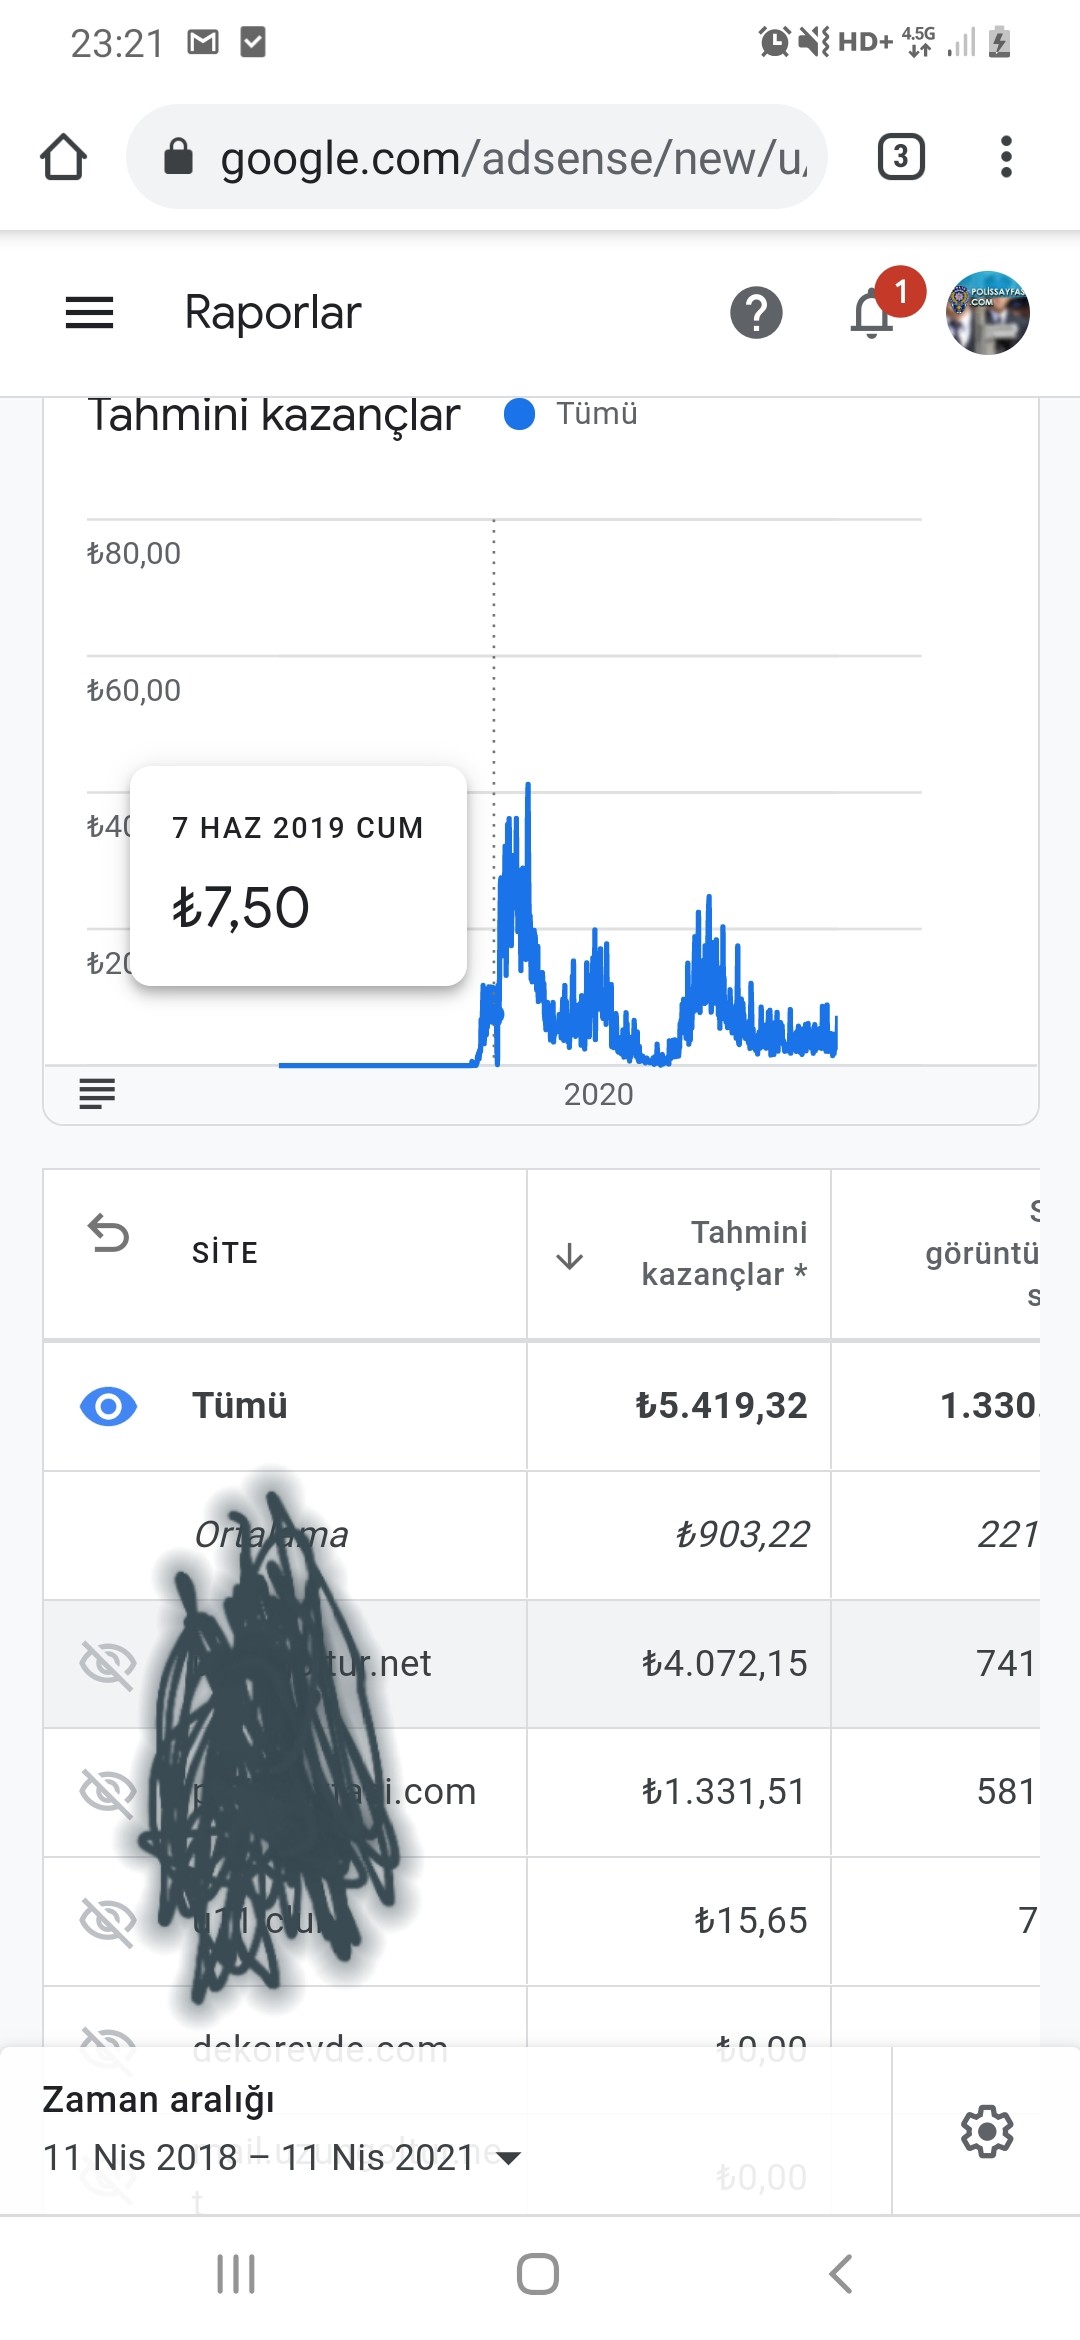Show the ₺15,65 site row on chart
The width and height of the screenshot is (1080, 2340).
pyautogui.click(x=108, y=1921)
